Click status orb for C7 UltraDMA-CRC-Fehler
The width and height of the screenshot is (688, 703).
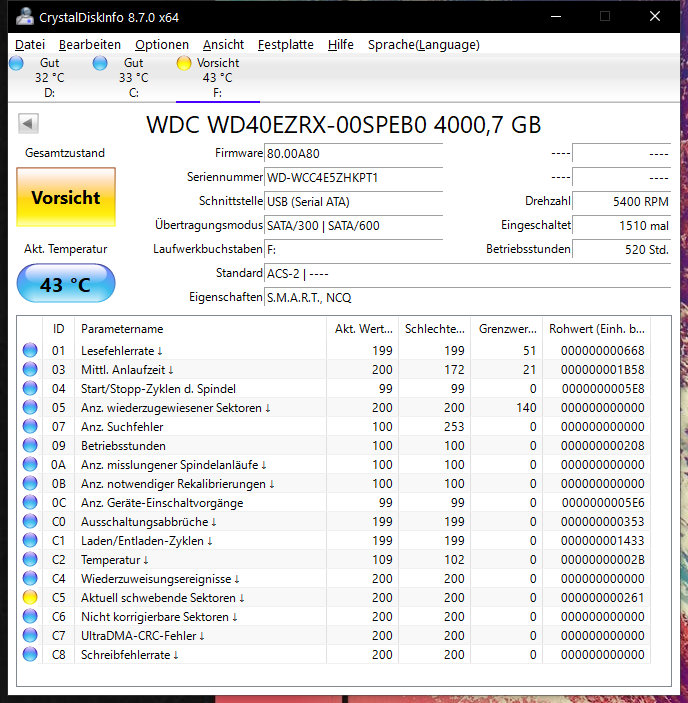click(30, 635)
